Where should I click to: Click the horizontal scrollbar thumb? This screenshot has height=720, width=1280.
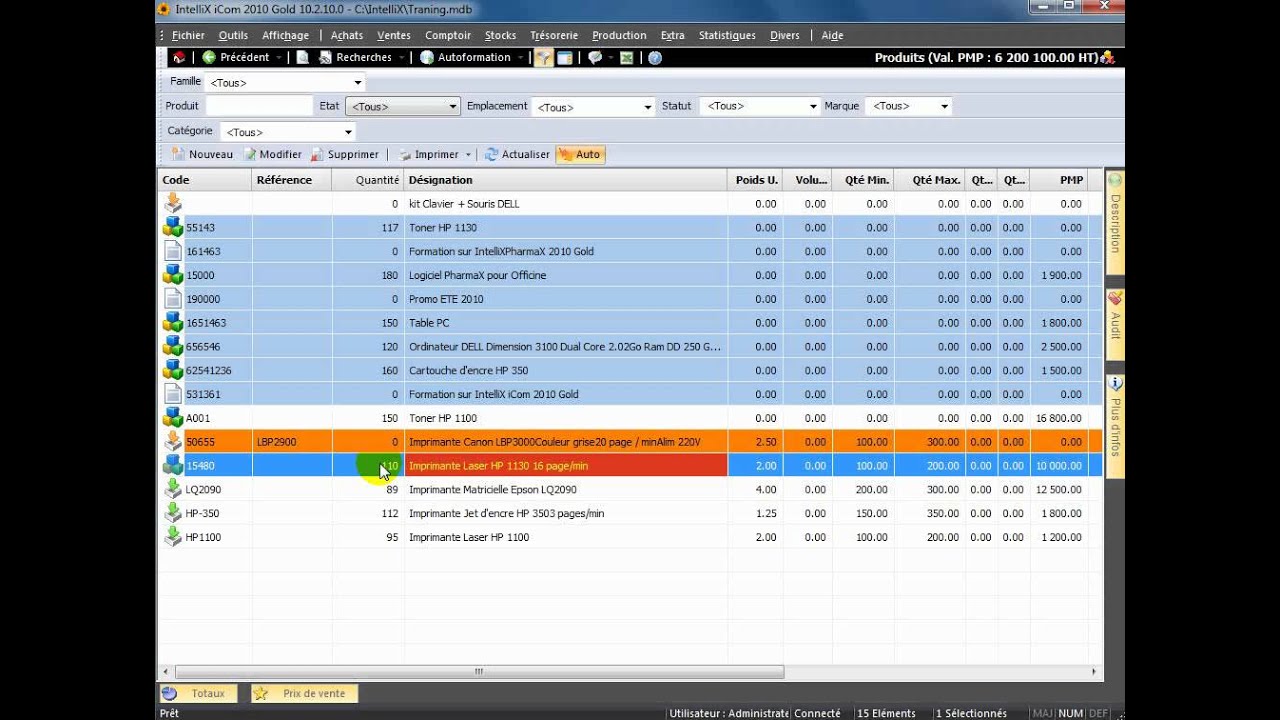pos(478,672)
